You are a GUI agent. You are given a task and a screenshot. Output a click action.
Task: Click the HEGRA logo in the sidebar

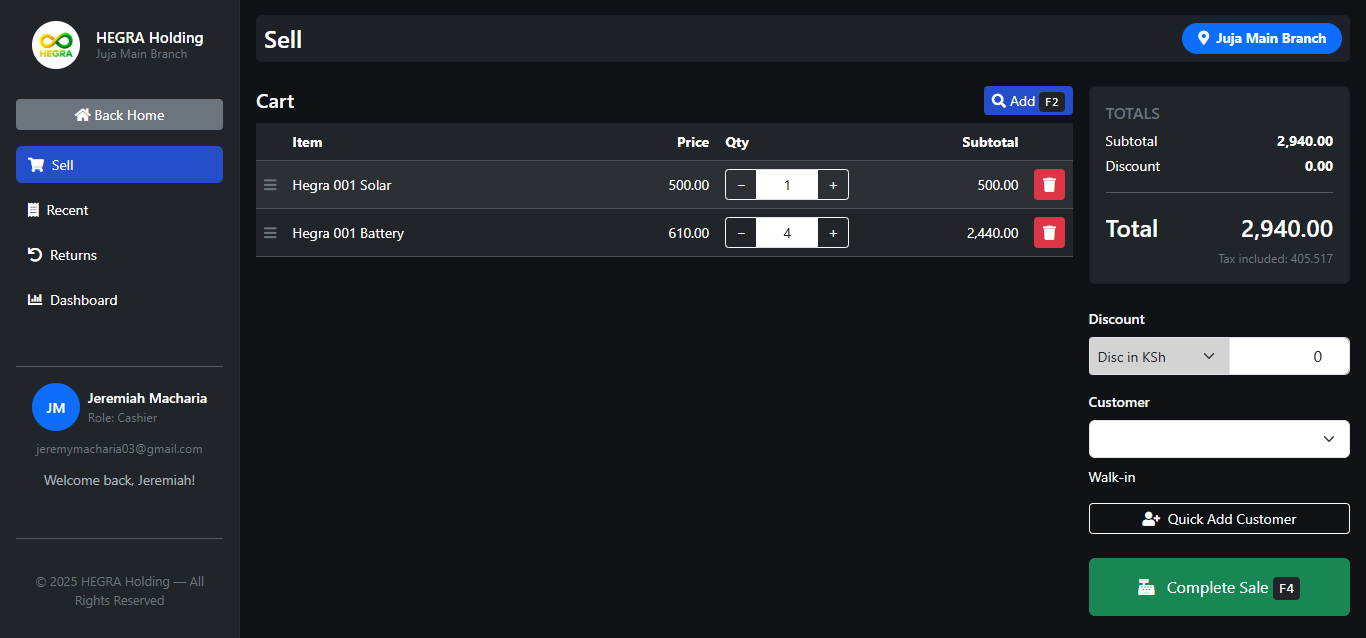click(56, 45)
